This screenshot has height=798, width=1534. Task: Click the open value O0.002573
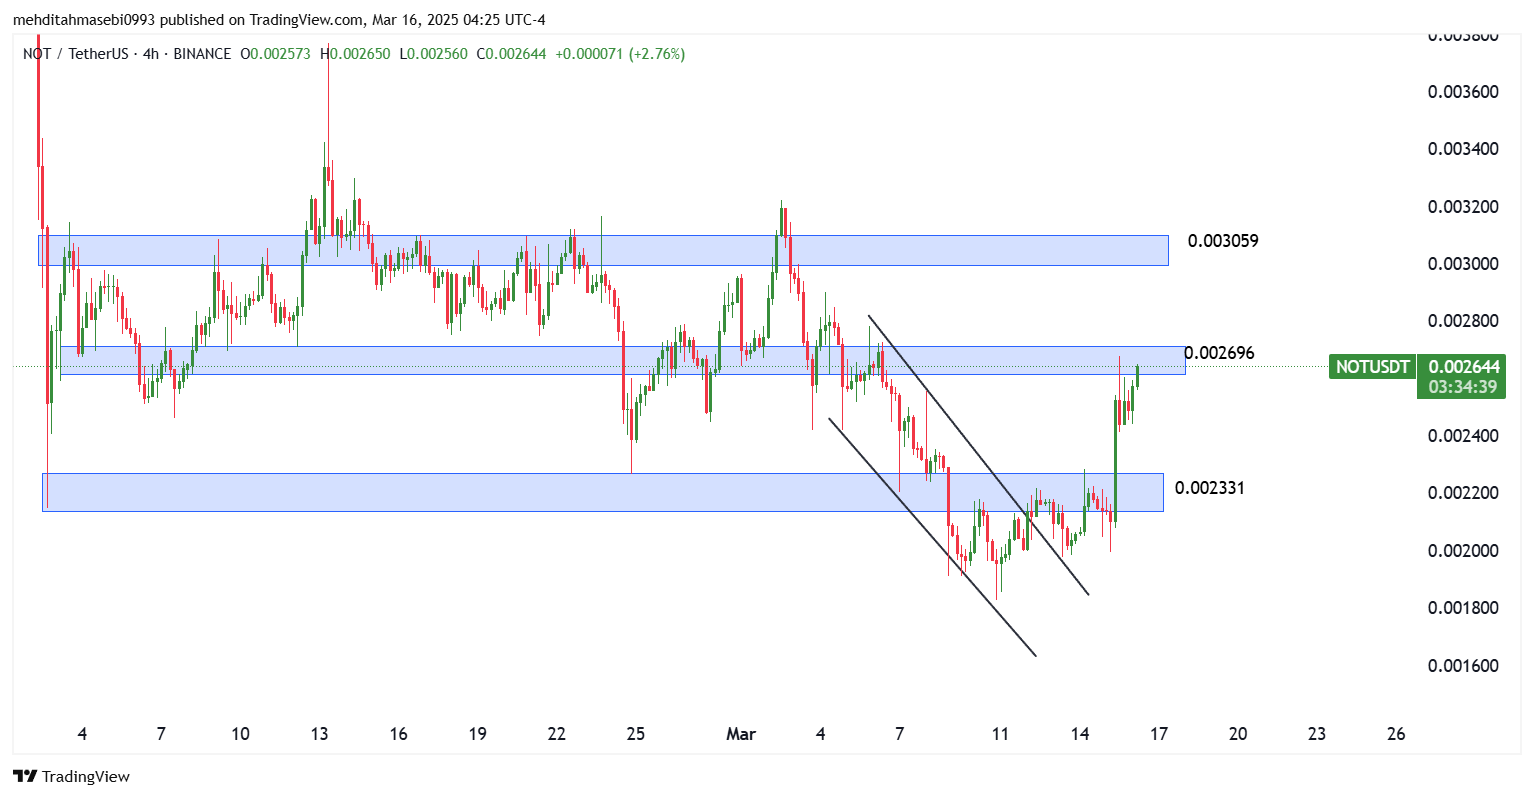[276, 54]
